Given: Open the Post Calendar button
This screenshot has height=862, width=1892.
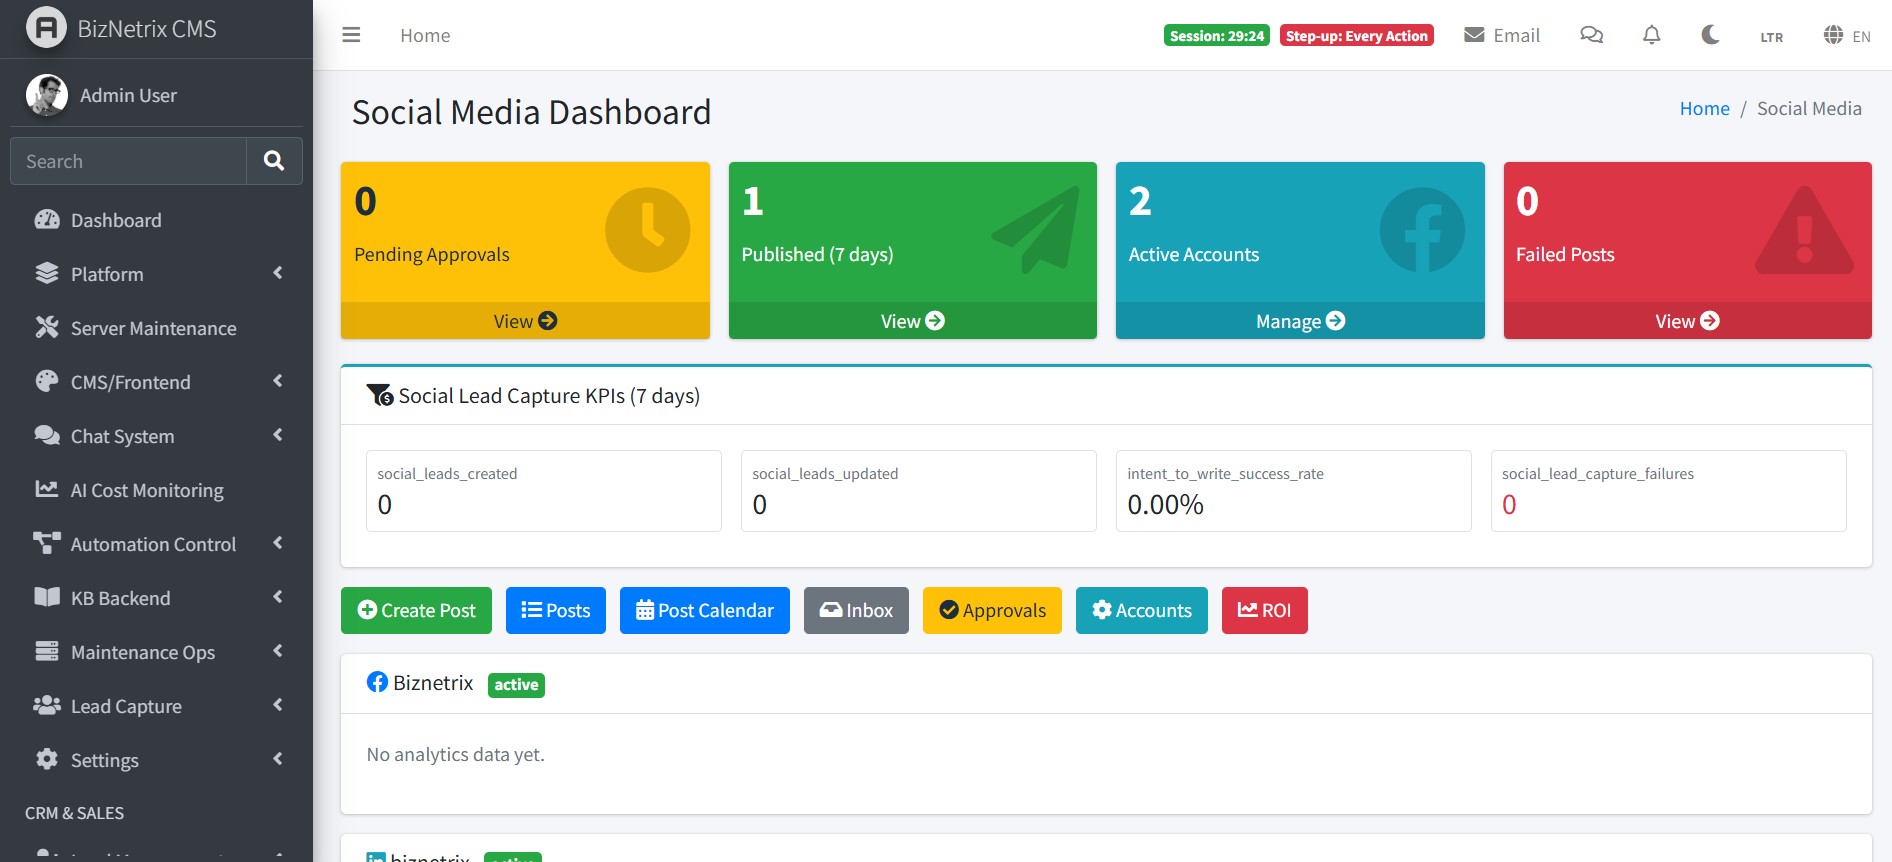Looking at the screenshot, I should (x=705, y=610).
